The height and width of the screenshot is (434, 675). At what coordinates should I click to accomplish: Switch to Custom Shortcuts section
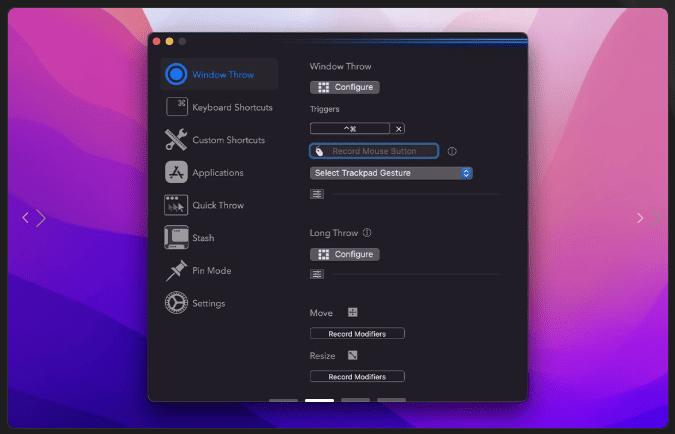[229, 140]
